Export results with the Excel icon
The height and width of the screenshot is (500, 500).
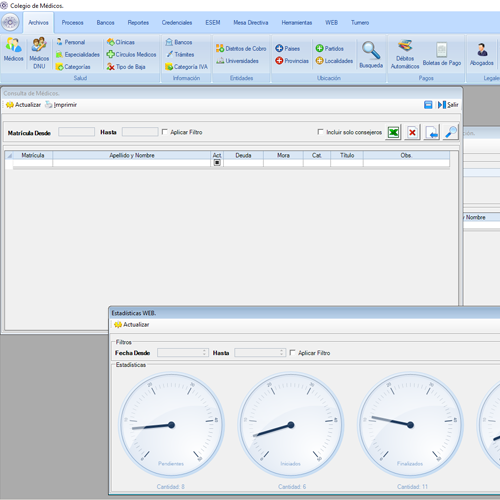pyautogui.click(x=393, y=132)
